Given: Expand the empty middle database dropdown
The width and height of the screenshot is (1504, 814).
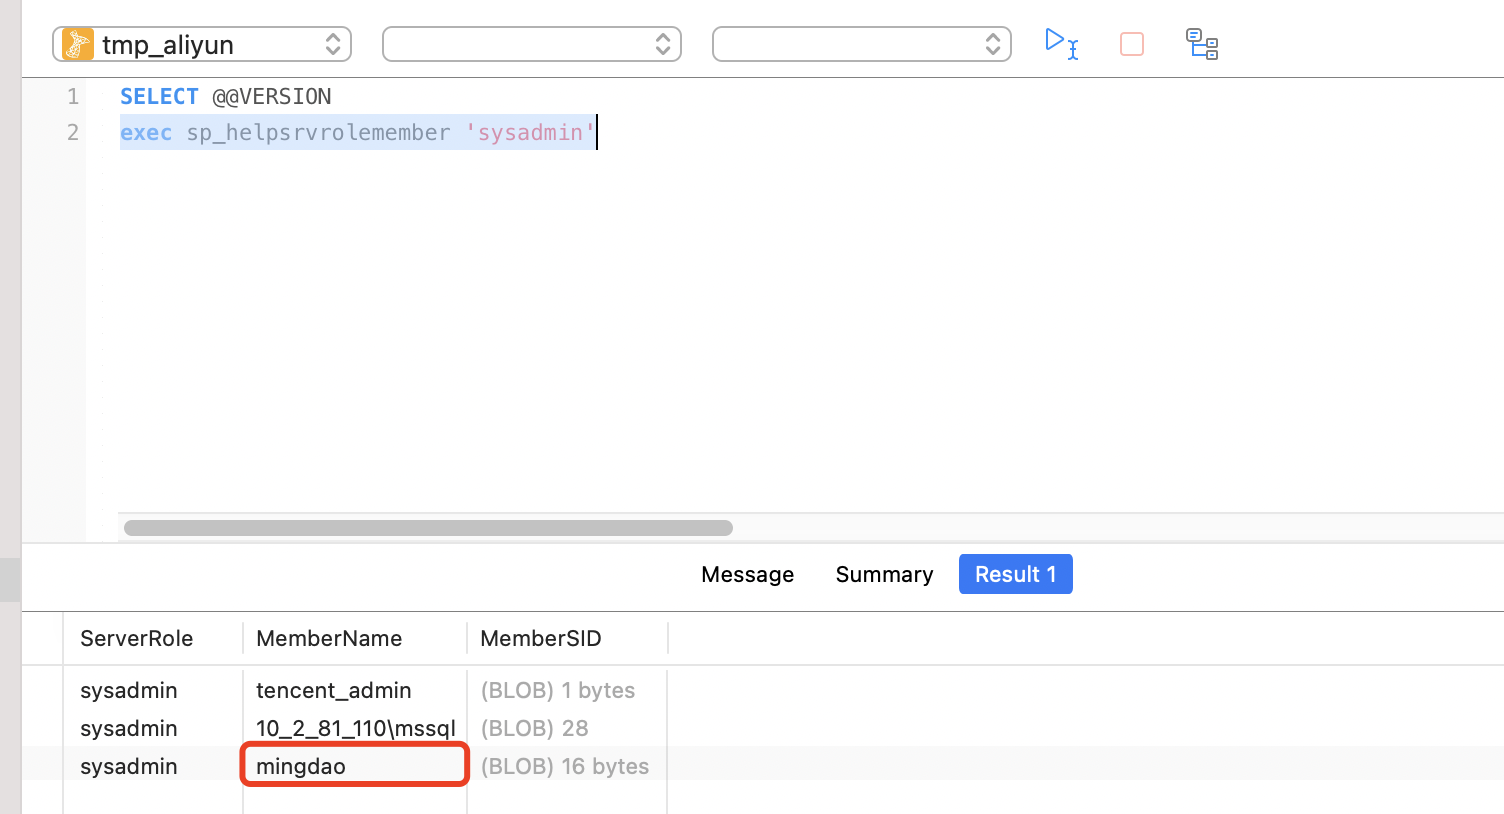Looking at the screenshot, I should (x=532, y=44).
